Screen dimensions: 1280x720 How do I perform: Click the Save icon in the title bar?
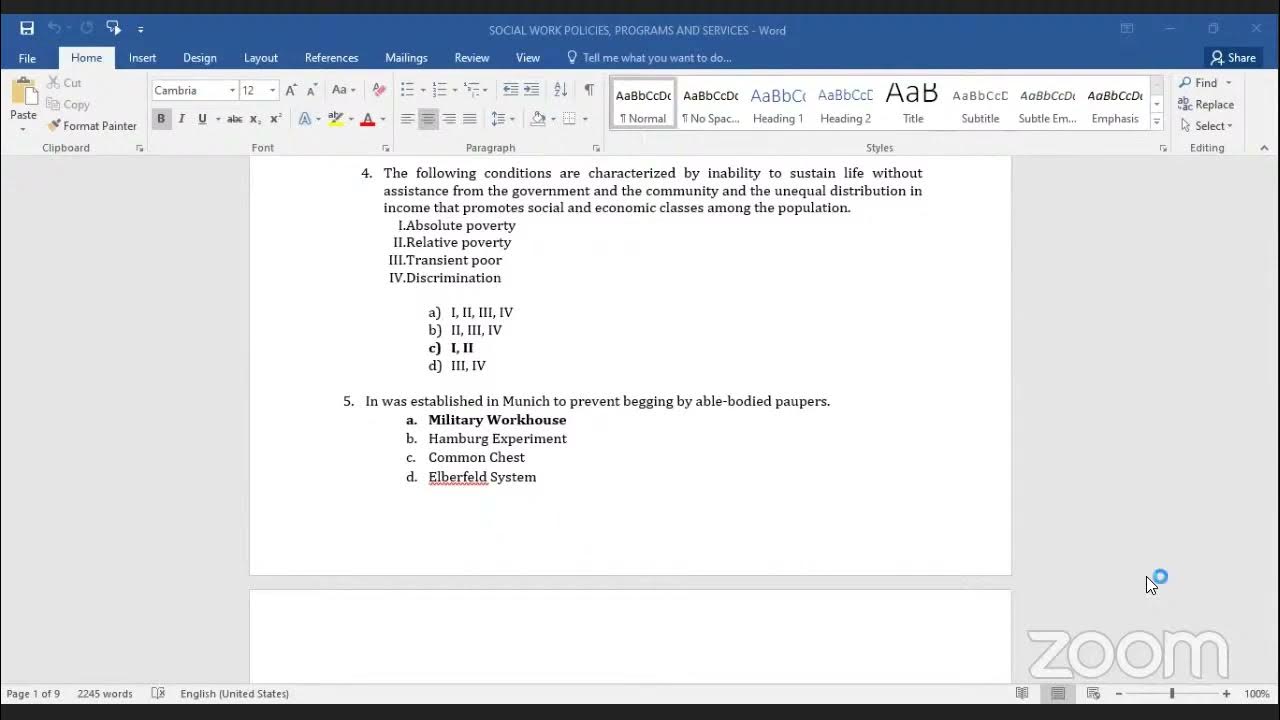pyautogui.click(x=27, y=28)
